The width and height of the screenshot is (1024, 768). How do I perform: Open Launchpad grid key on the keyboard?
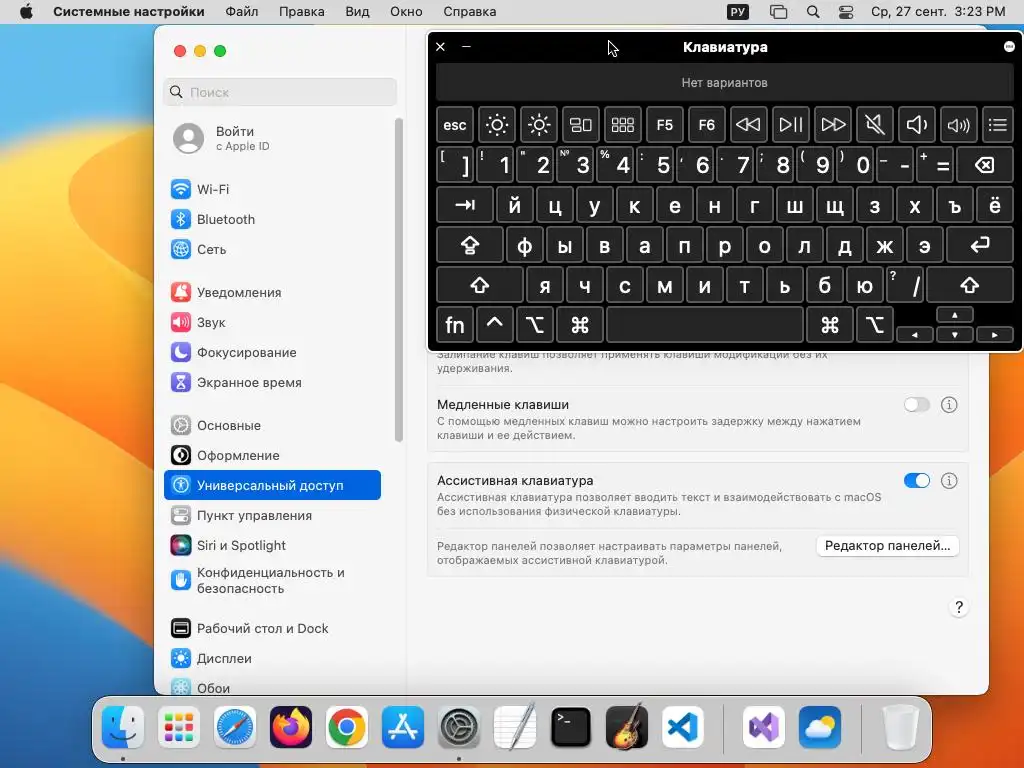click(622, 125)
